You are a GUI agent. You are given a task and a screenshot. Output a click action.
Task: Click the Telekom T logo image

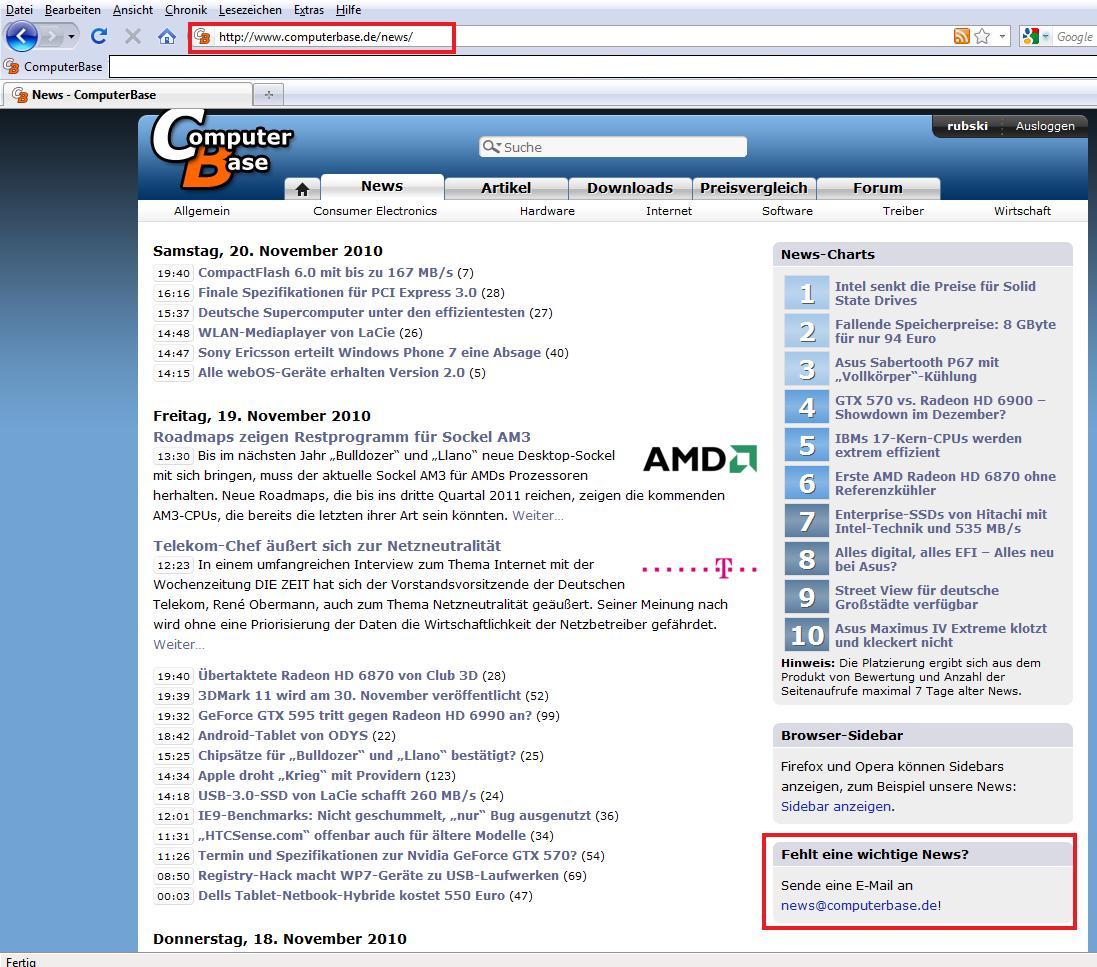coord(700,567)
